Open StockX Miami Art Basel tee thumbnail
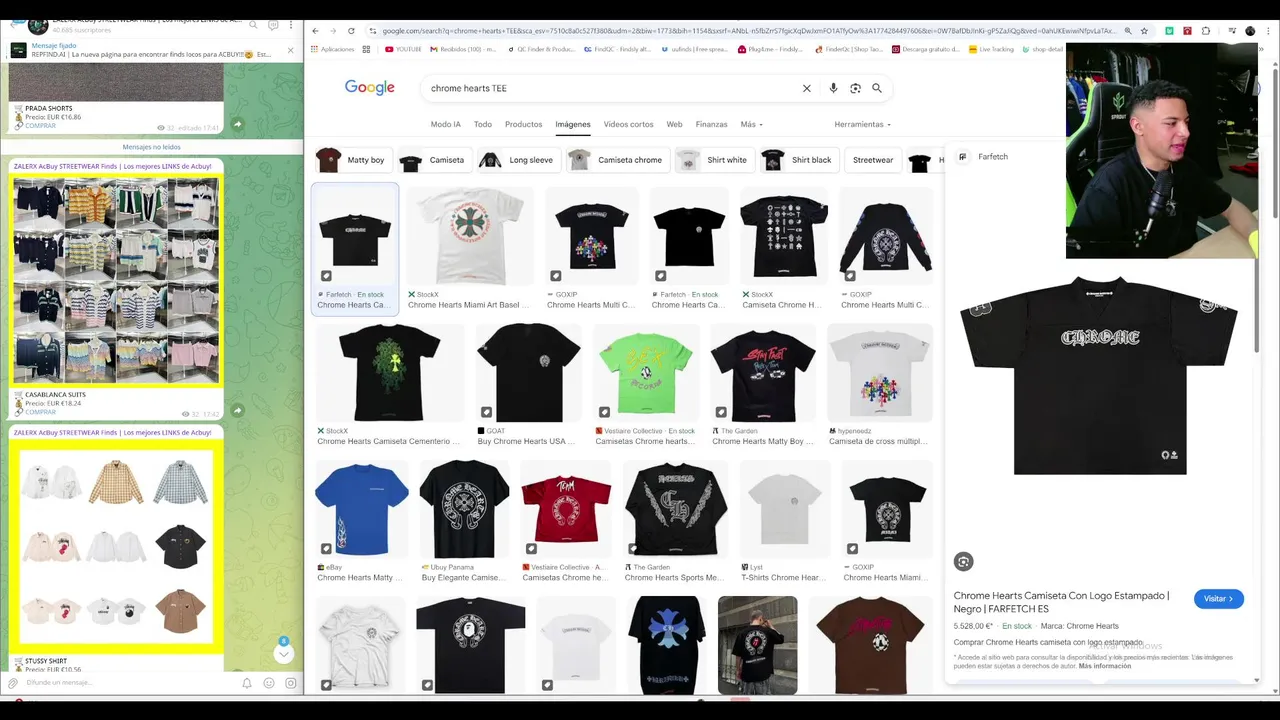Screen dimensions: 1280x720 [x=470, y=236]
